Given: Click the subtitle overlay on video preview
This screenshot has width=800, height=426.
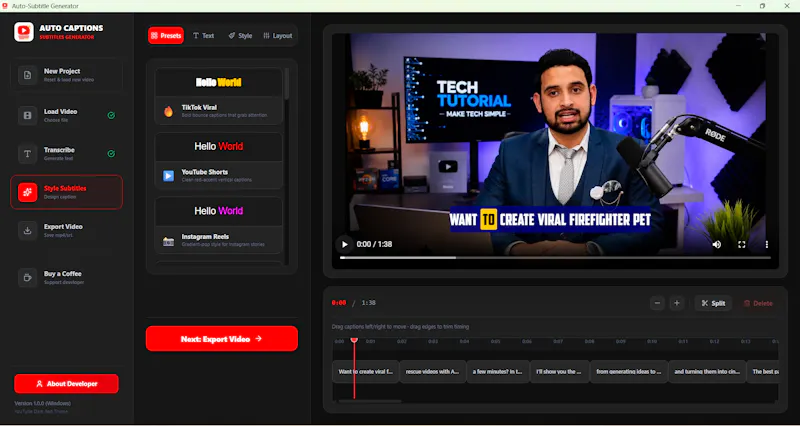Looking at the screenshot, I should click(x=550, y=219).
